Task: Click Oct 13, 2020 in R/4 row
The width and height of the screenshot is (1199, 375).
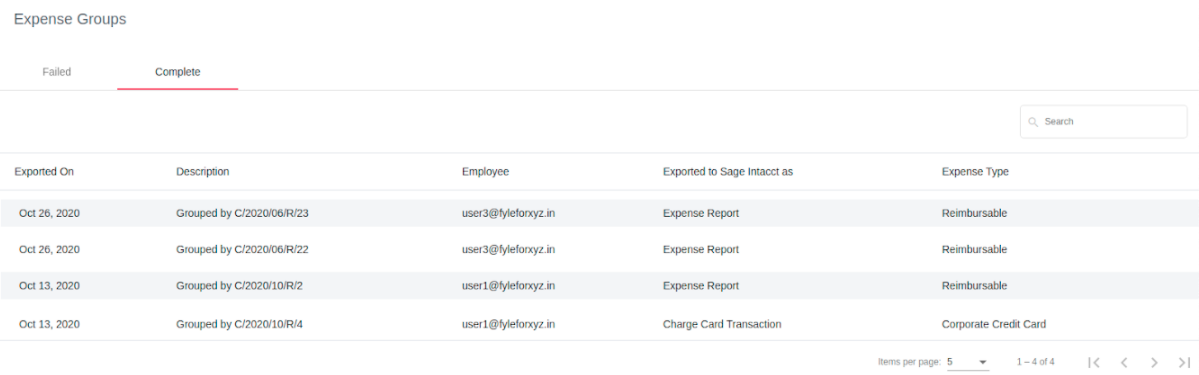Action: (50, 324)
